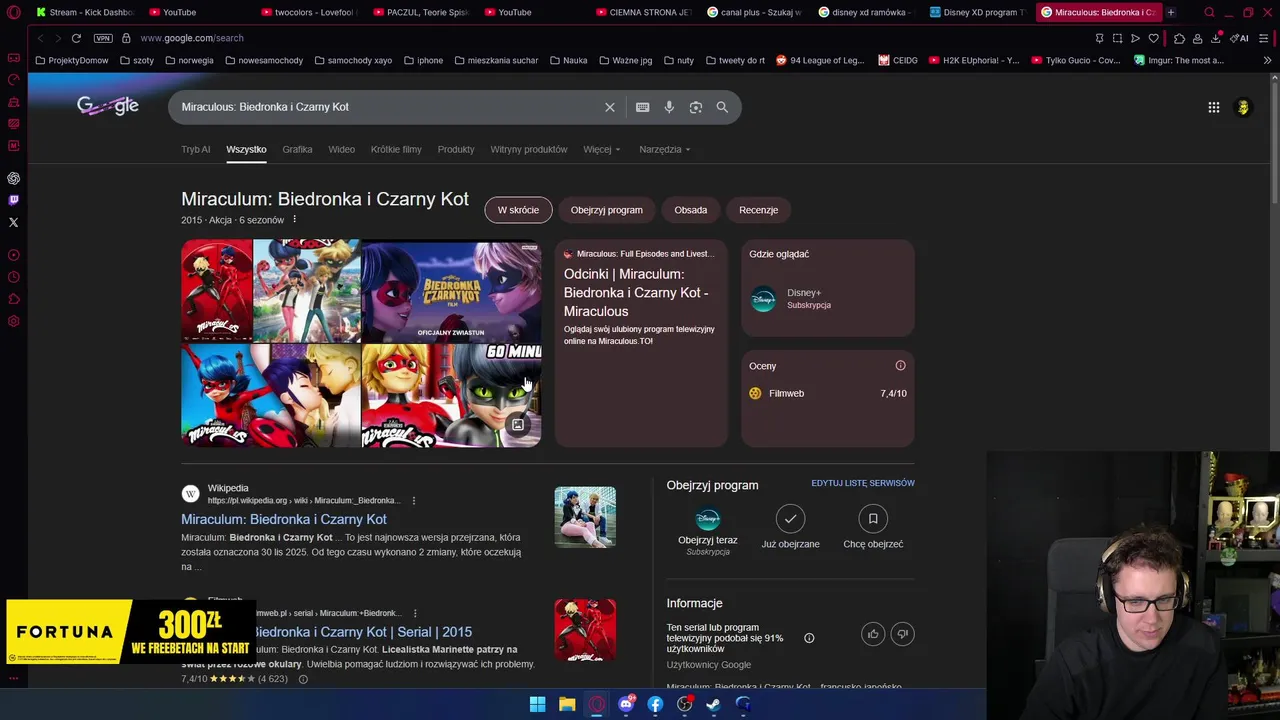Viewport: 1280px width, 720px height.
Task: Switch to Witryny produktów tab
Action: click(529, 149)
